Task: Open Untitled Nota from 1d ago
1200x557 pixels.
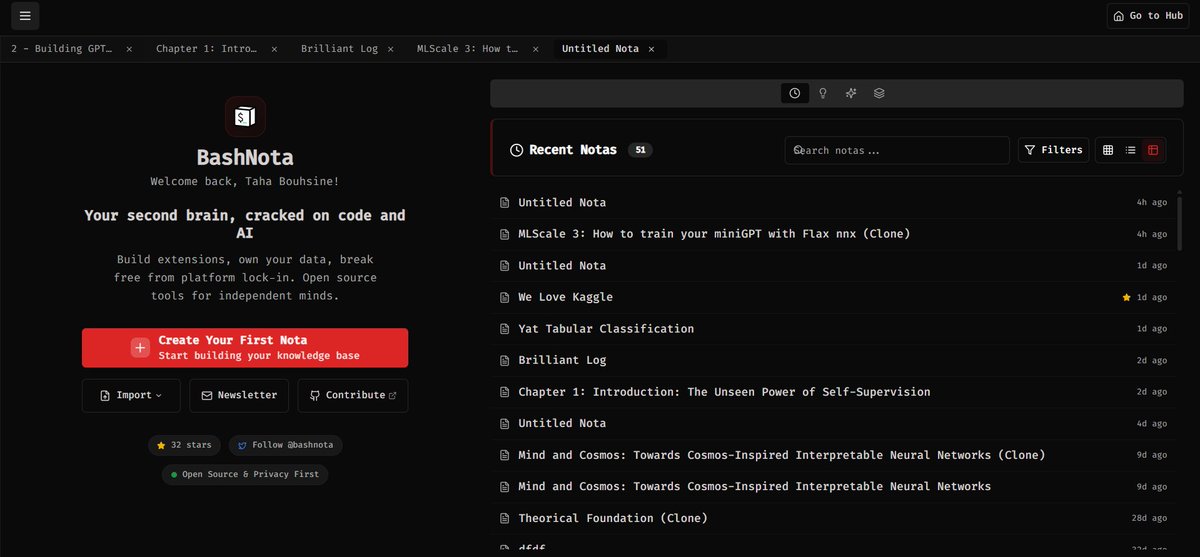Action: [x=833, y=266]
